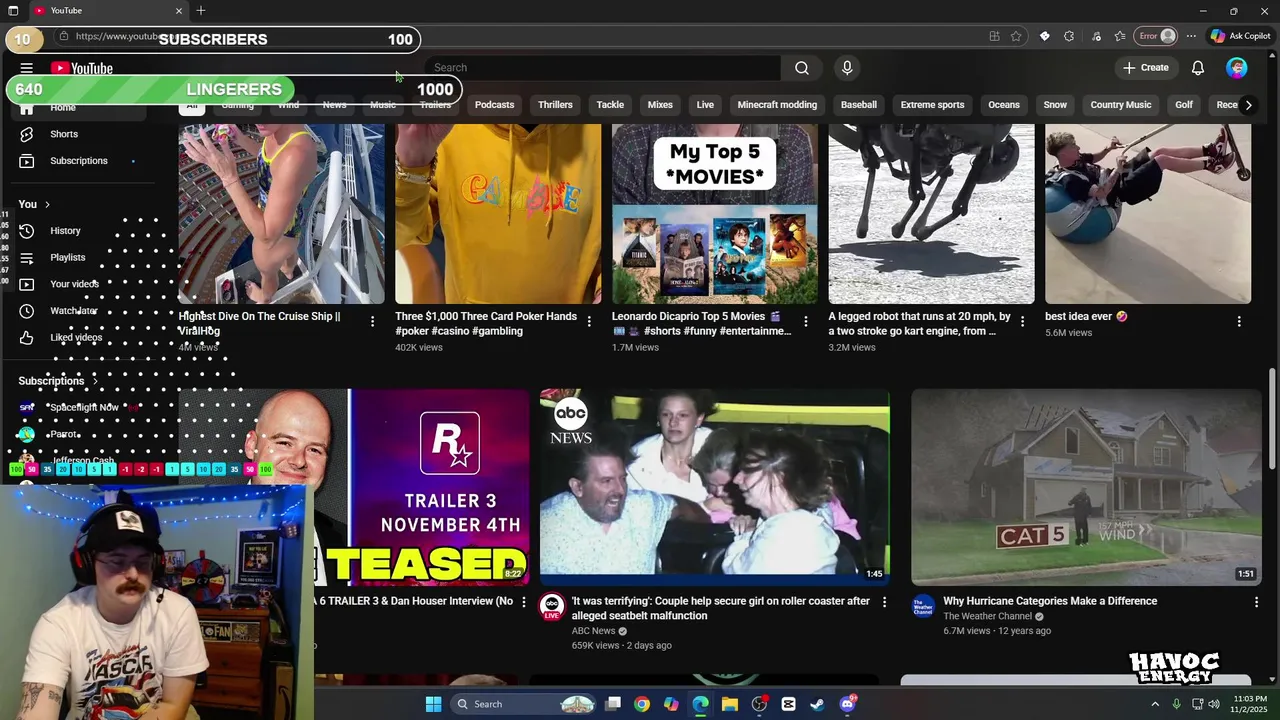This screenshot has height=720, width=1280.
Task: Open Edge tab actions menu
Action: click(x=13, y=10)
